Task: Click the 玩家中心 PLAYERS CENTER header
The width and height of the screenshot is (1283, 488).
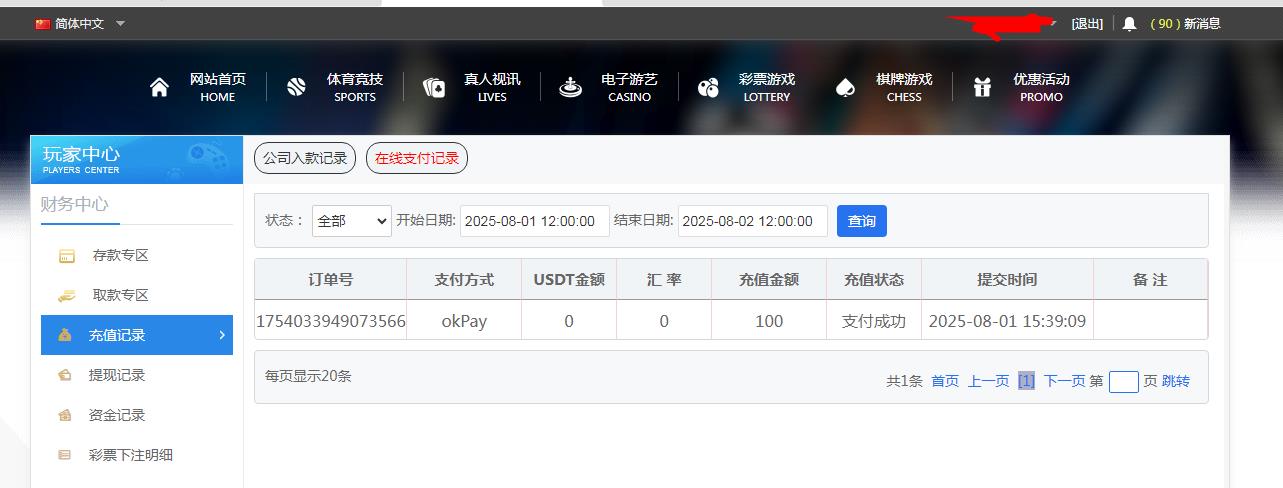Action: [137, 160]
